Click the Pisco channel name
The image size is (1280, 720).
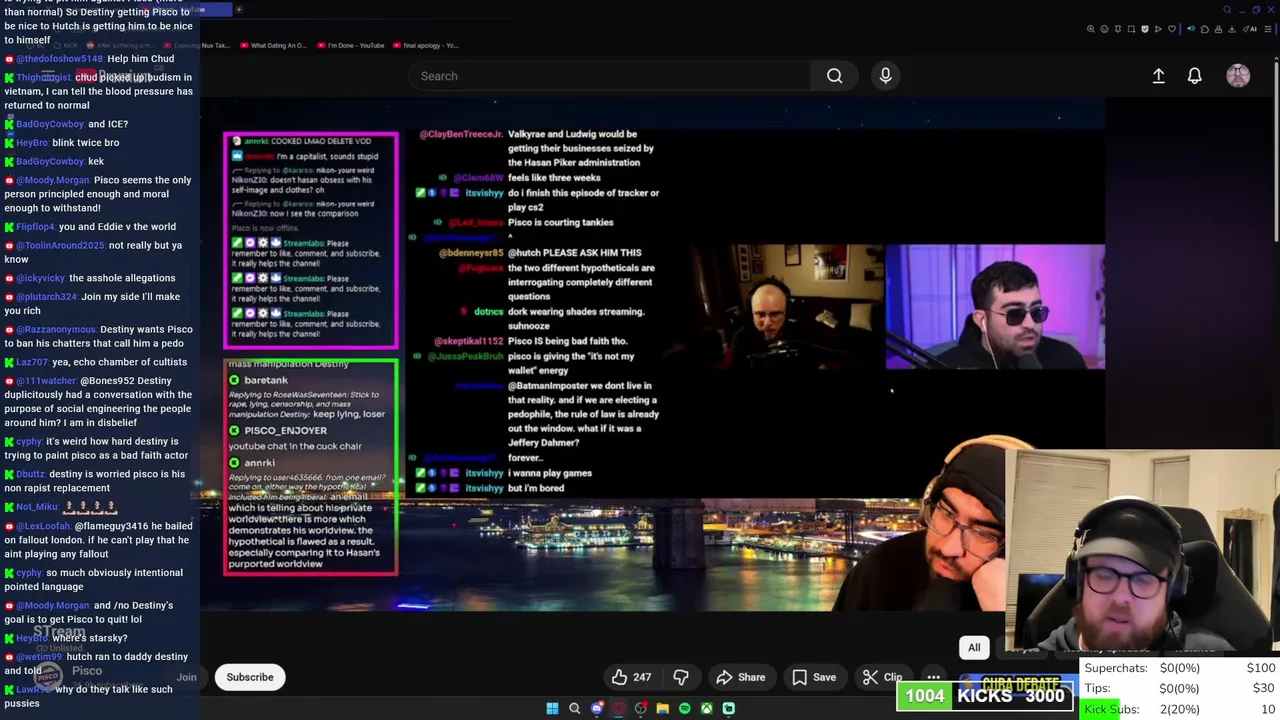click(87, 671)
